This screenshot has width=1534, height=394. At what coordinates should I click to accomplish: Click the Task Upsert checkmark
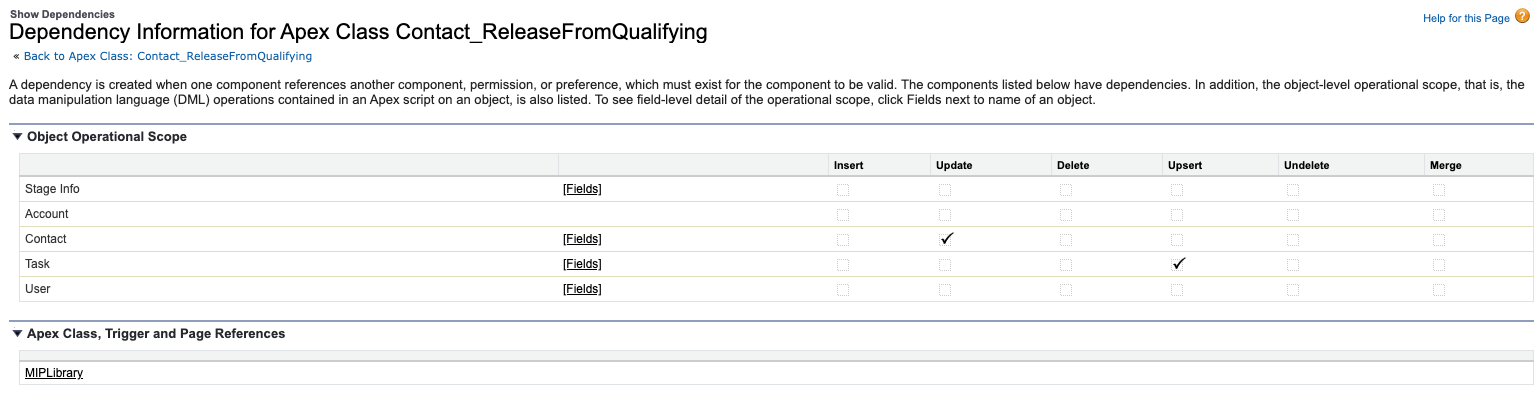click(x=1179, y=264)
